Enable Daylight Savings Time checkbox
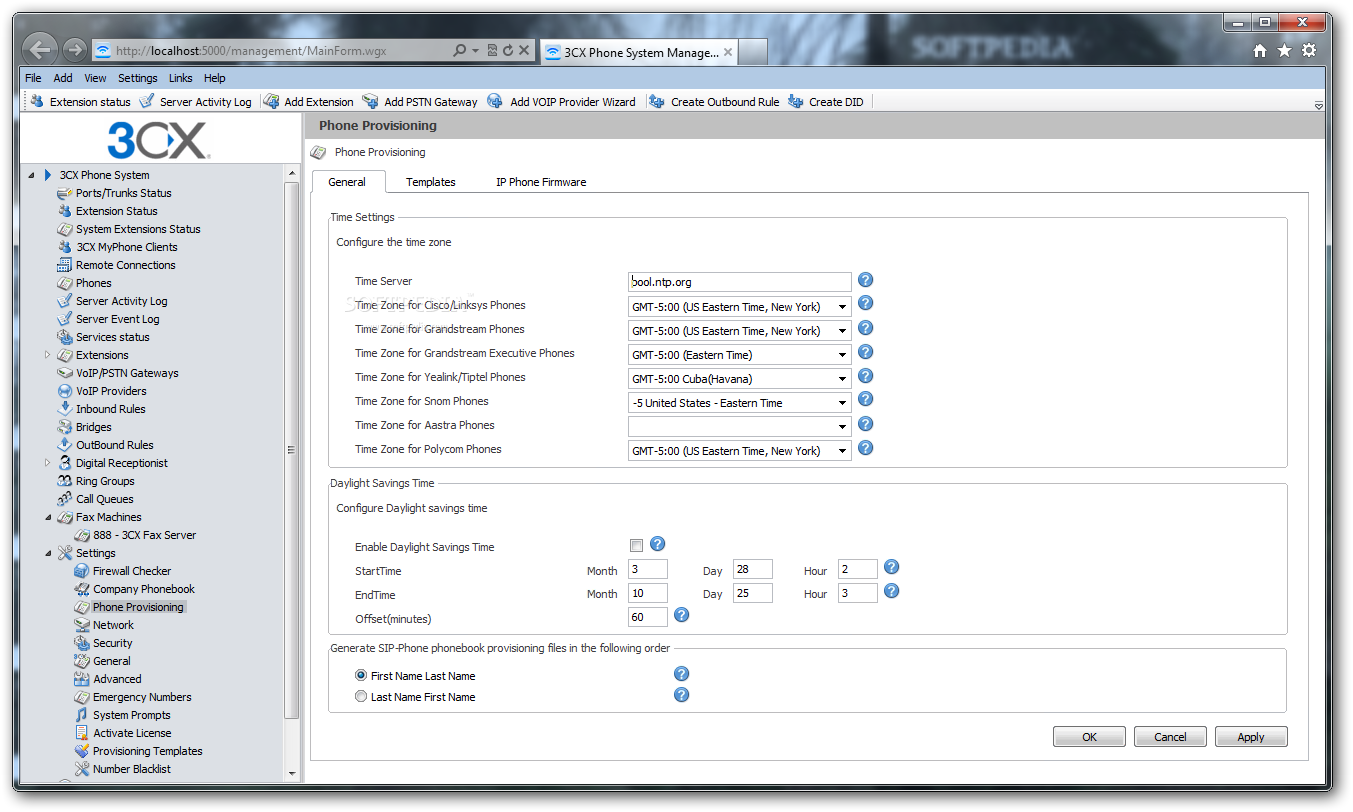Image resolution: width=1353 pixels, height=812 pixels. pyautogui.click(x=636, y=546)
